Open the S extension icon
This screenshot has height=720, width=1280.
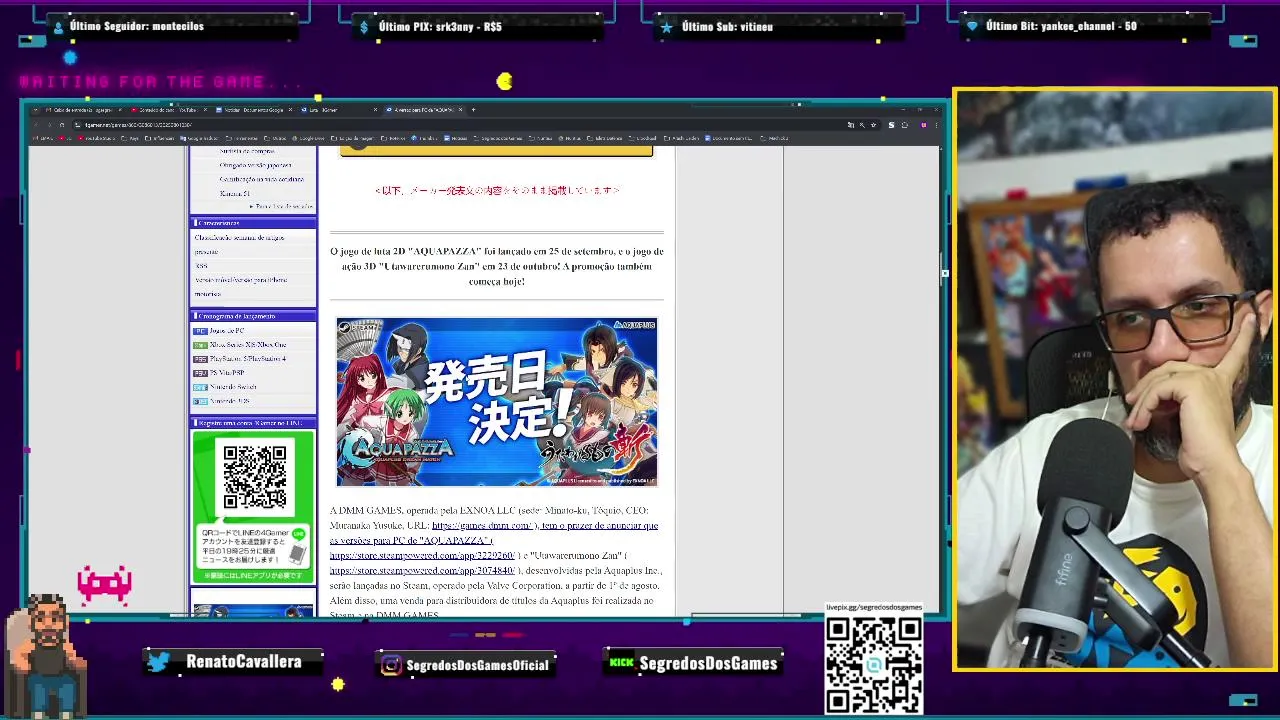click(x=892, y=125)
